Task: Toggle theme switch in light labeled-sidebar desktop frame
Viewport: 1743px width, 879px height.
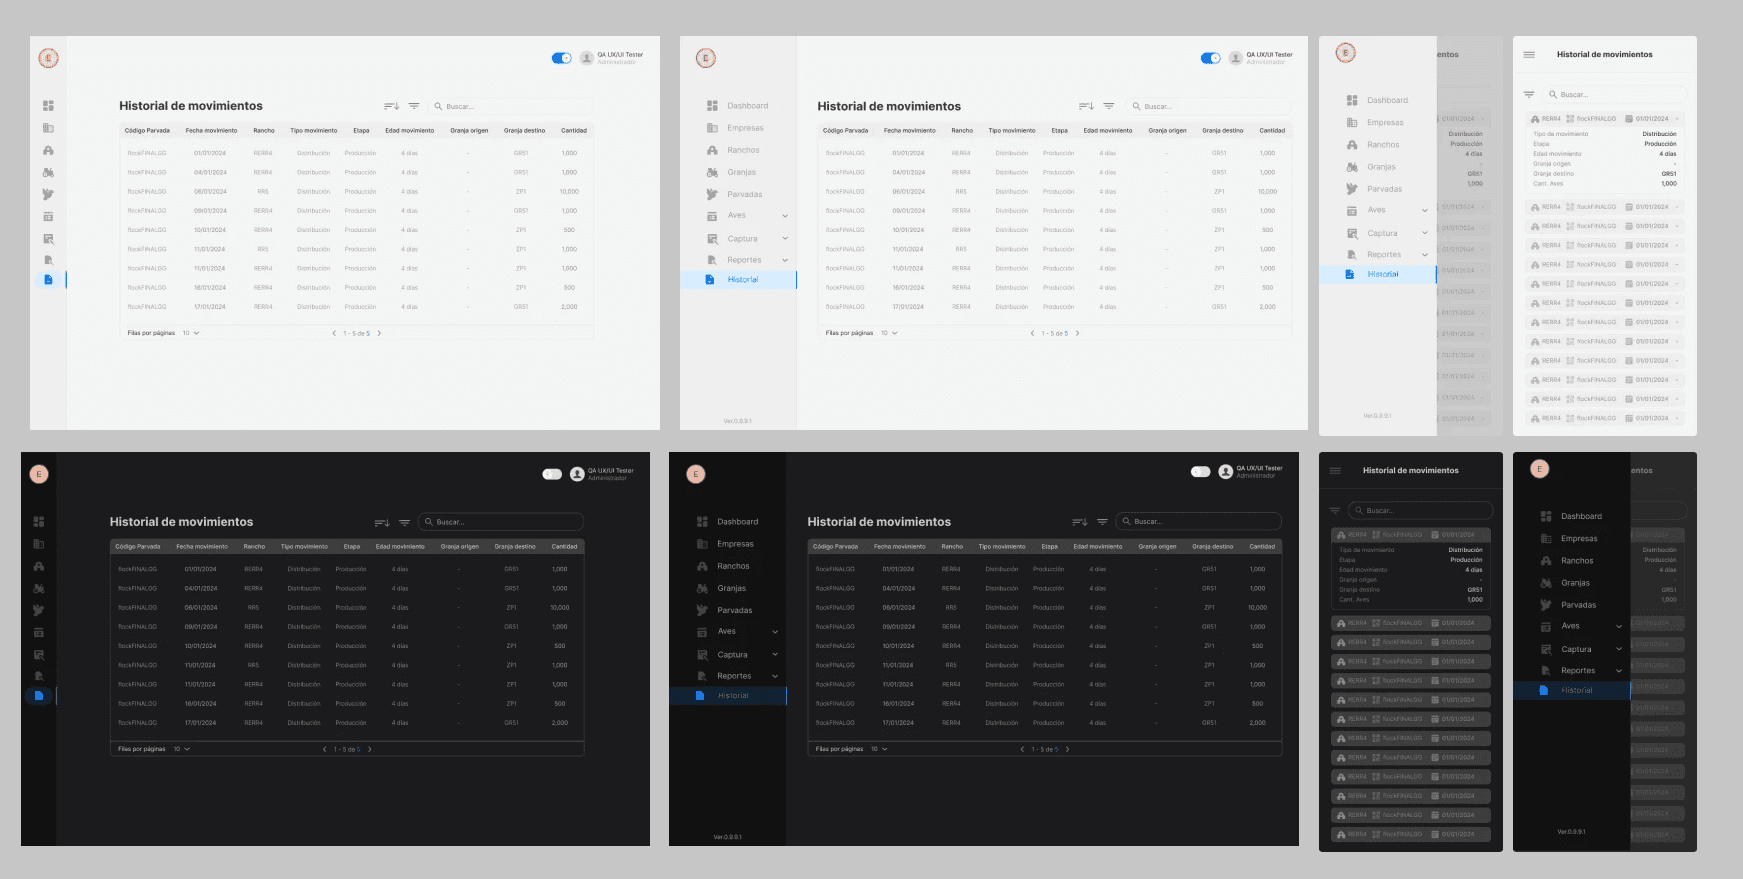Action: click(1211, 58)
